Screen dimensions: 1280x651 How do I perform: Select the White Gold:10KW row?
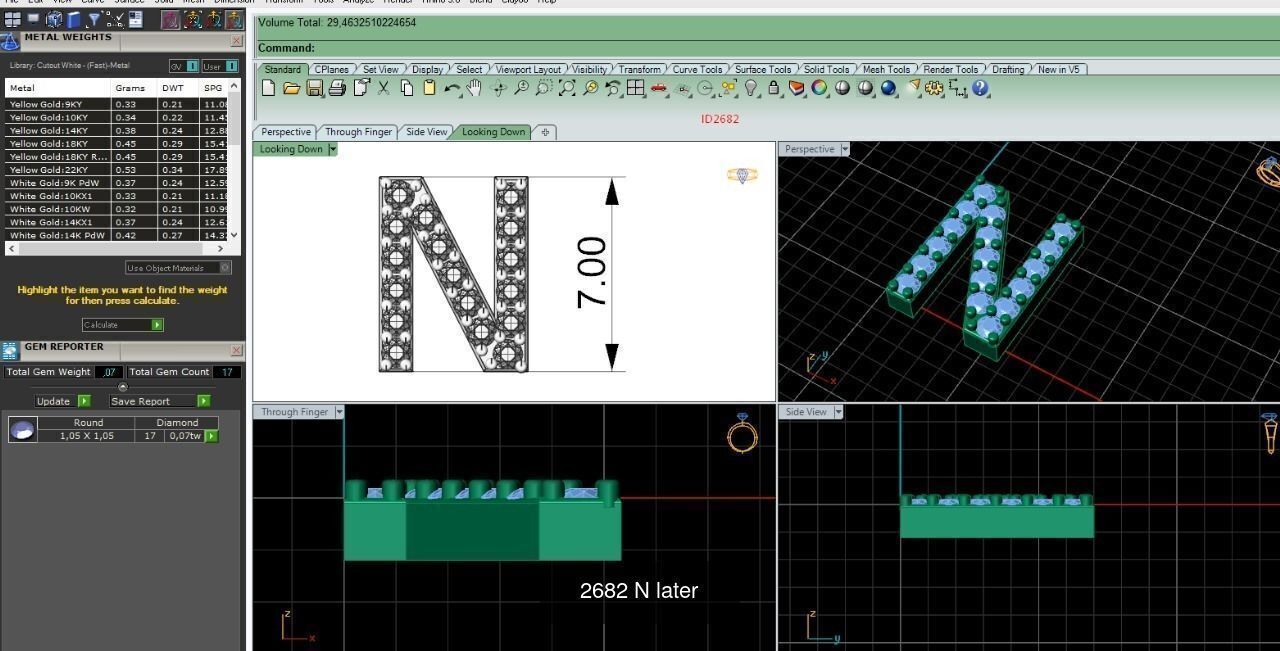pyautogui.click(x=118, y=209)
